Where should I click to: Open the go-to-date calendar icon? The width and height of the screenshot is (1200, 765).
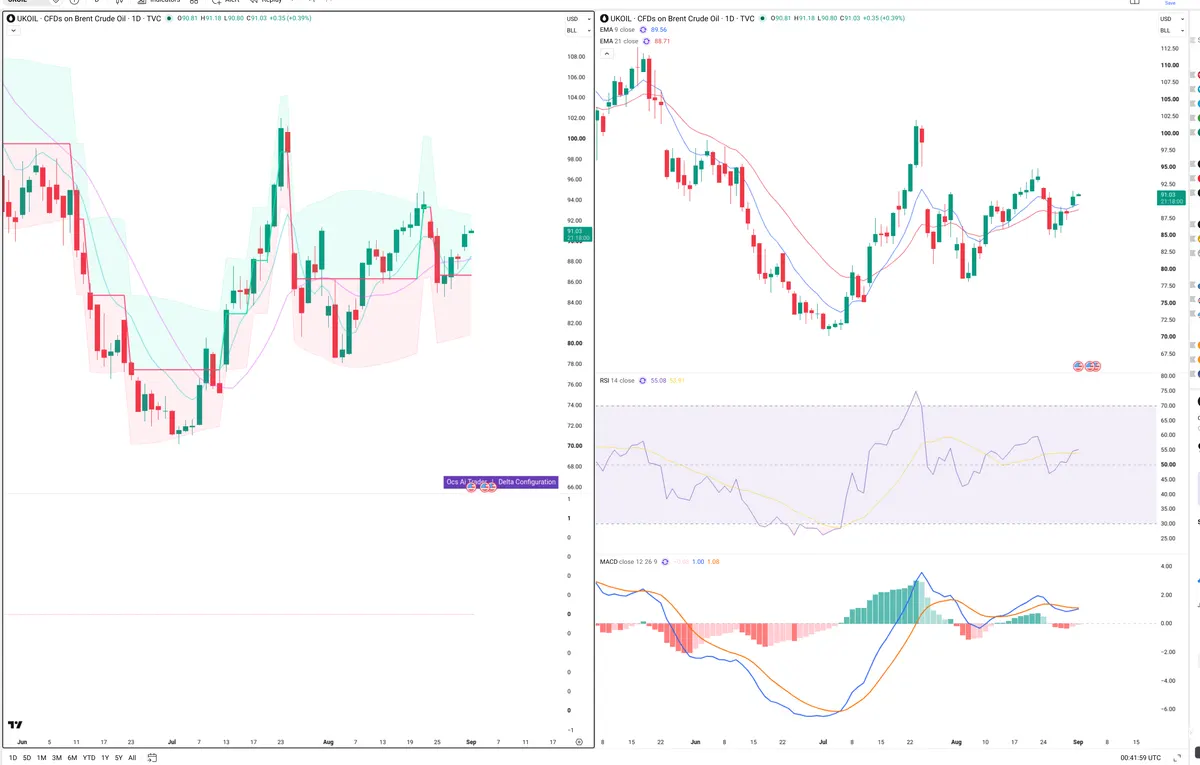(153, 757)
